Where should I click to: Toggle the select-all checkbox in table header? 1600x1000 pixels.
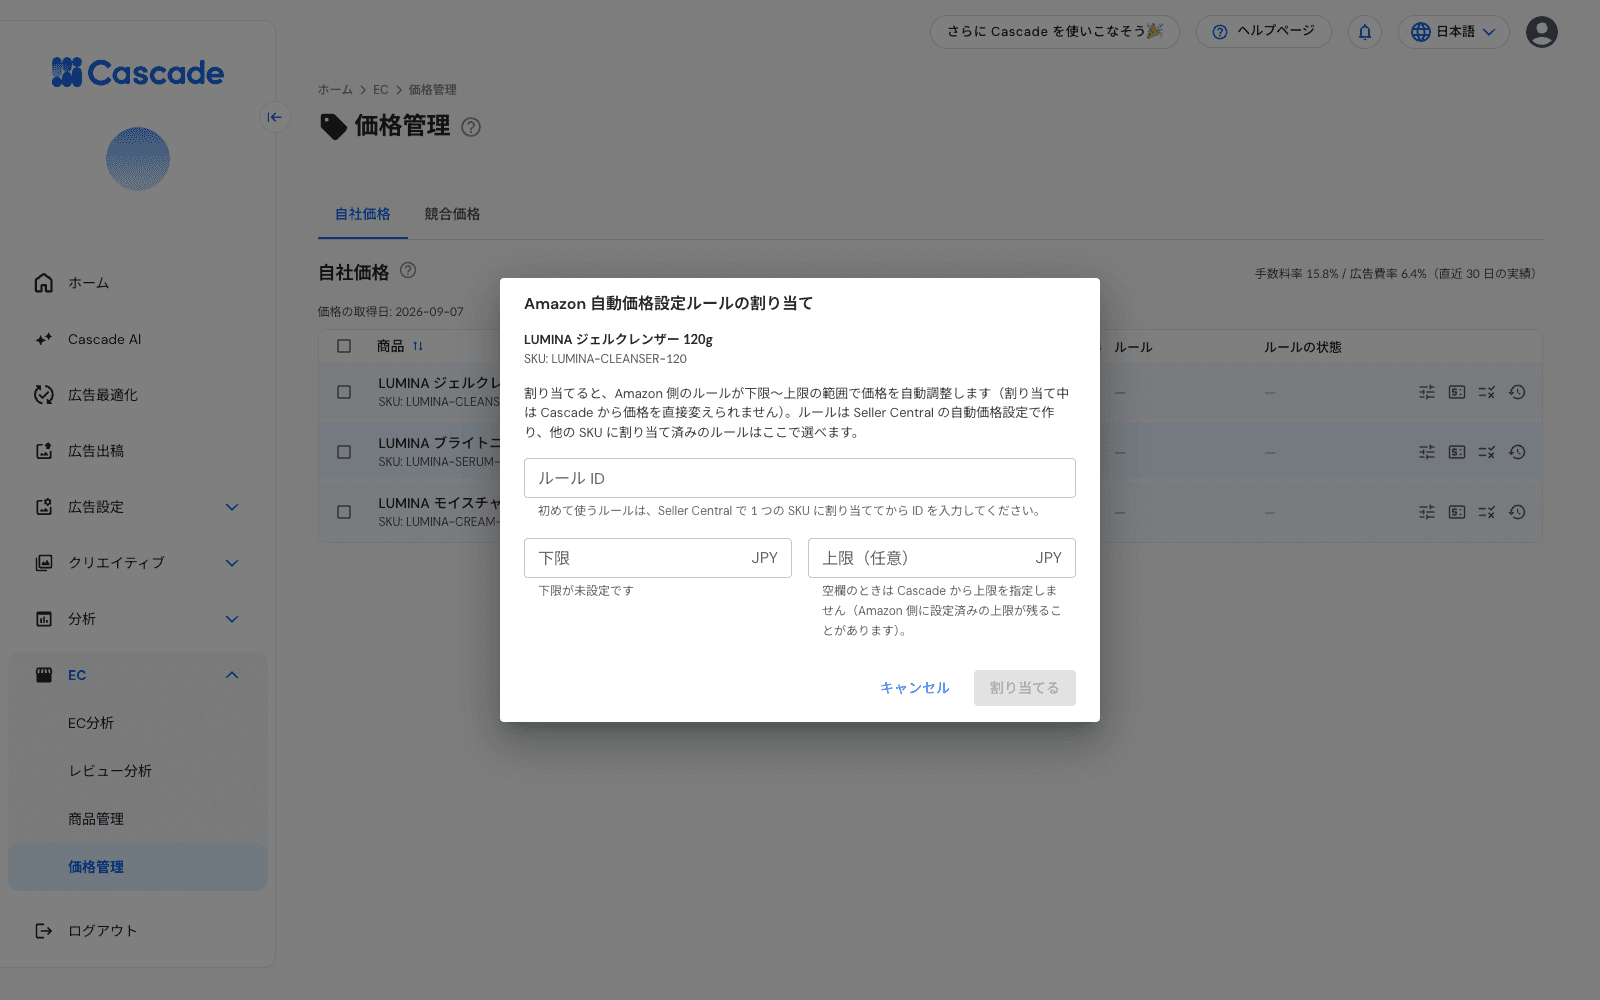(344, 346)
